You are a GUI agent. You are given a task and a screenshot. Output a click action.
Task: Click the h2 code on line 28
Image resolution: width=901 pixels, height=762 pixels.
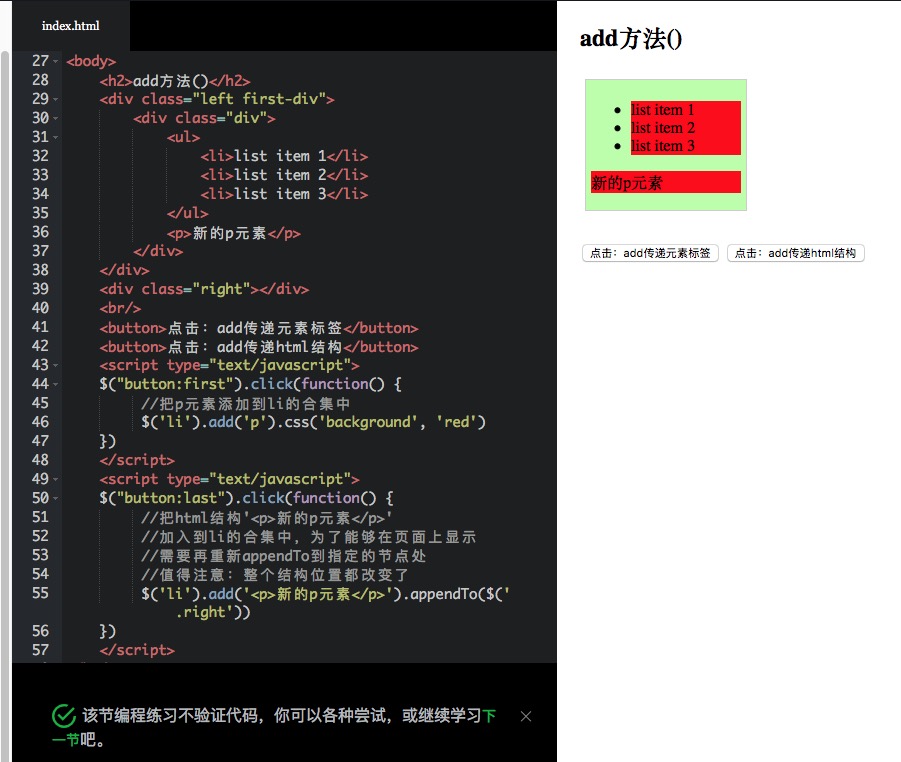point(175,80)
